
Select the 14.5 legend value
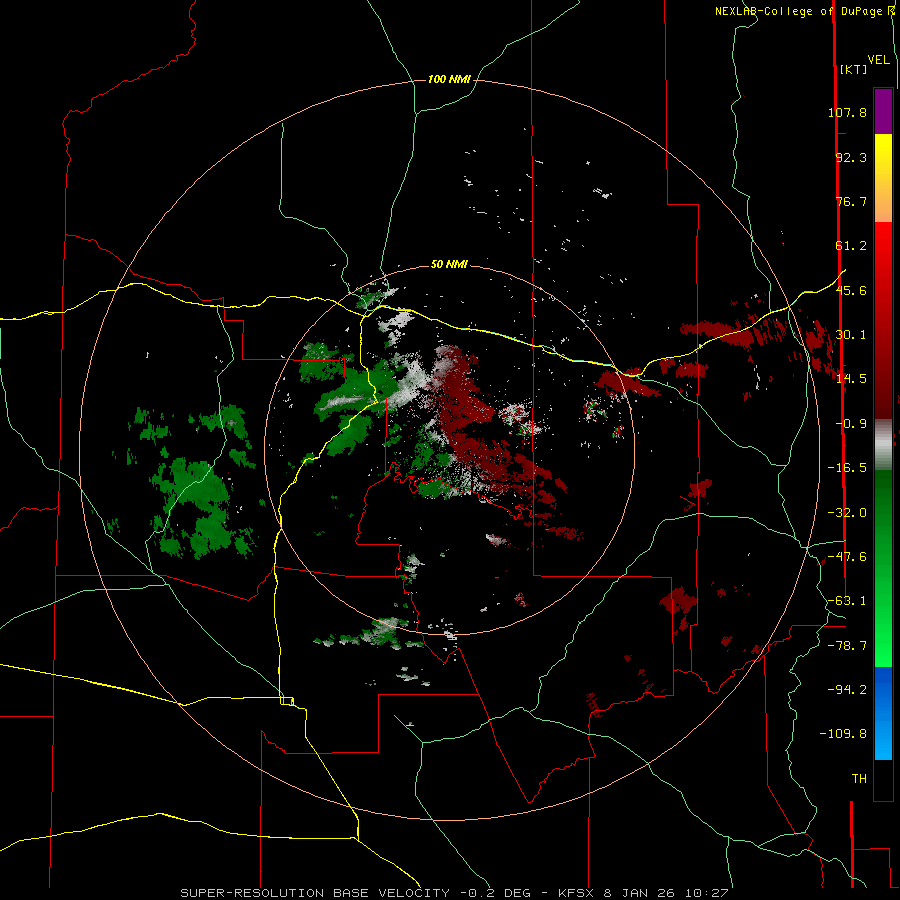pyautogui.click(x=851, y=379)
